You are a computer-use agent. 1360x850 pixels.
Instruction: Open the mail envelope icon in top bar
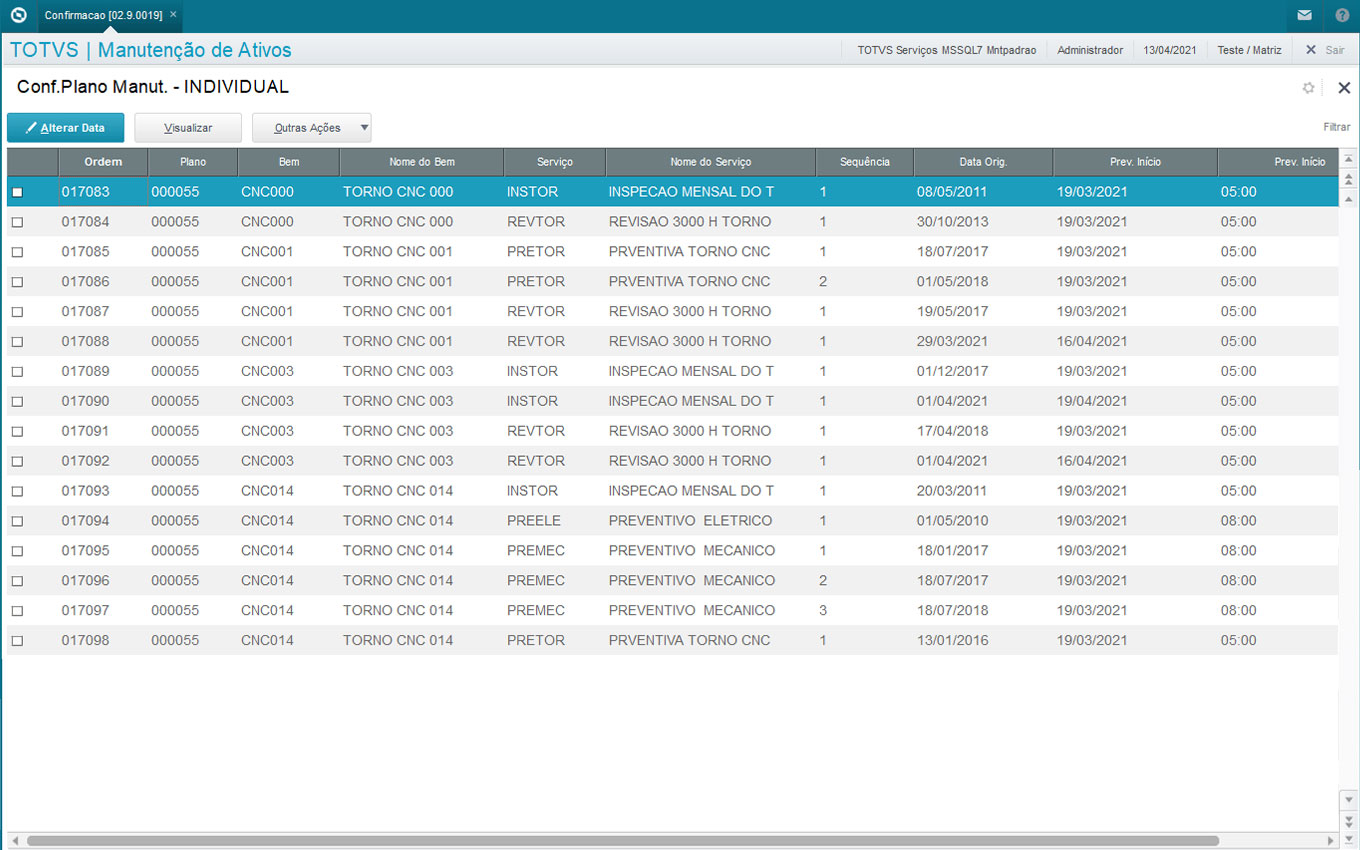[x=1304, y=15]
